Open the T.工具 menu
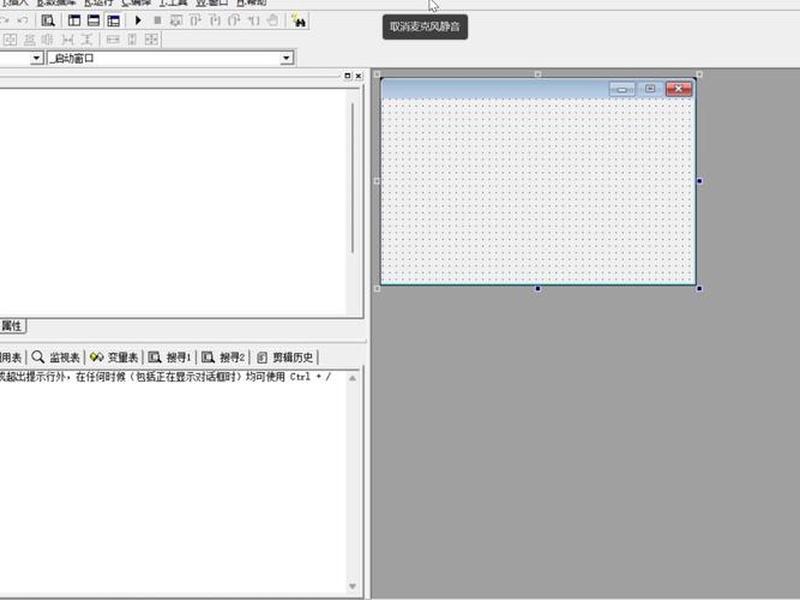 coord(173,3)
